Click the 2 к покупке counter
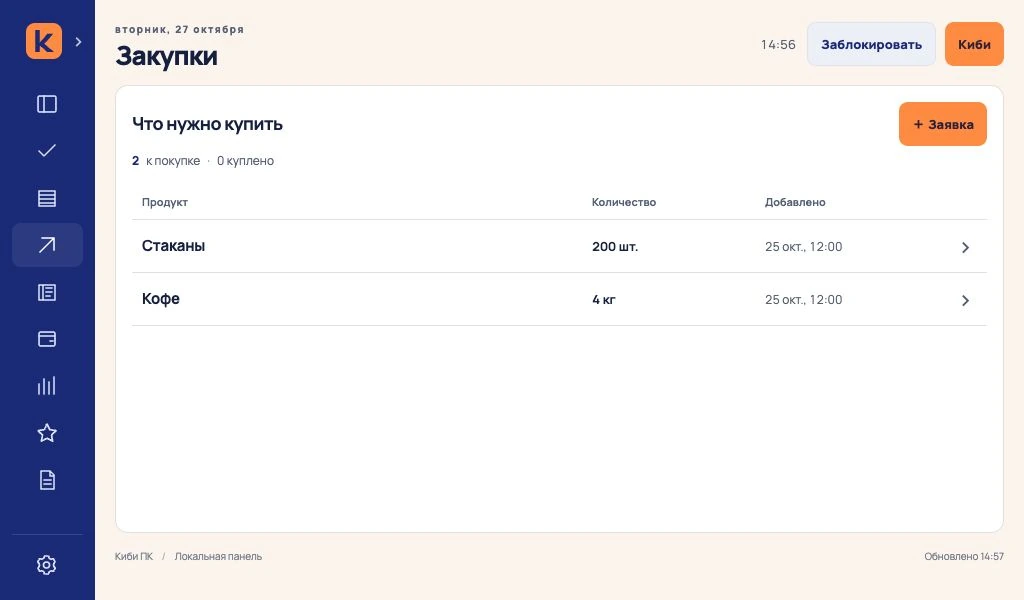Screen dimensions: 1024x600 tap(166, 161)
